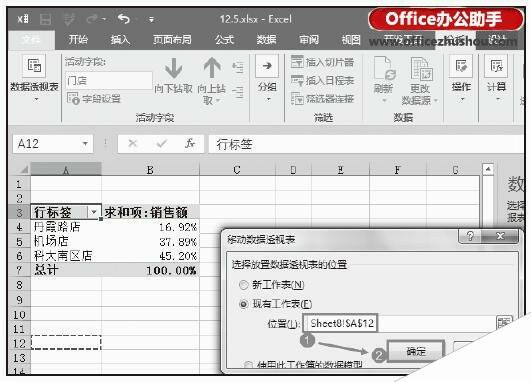
Task: Select column B header
Action: [x=150, y=169]
